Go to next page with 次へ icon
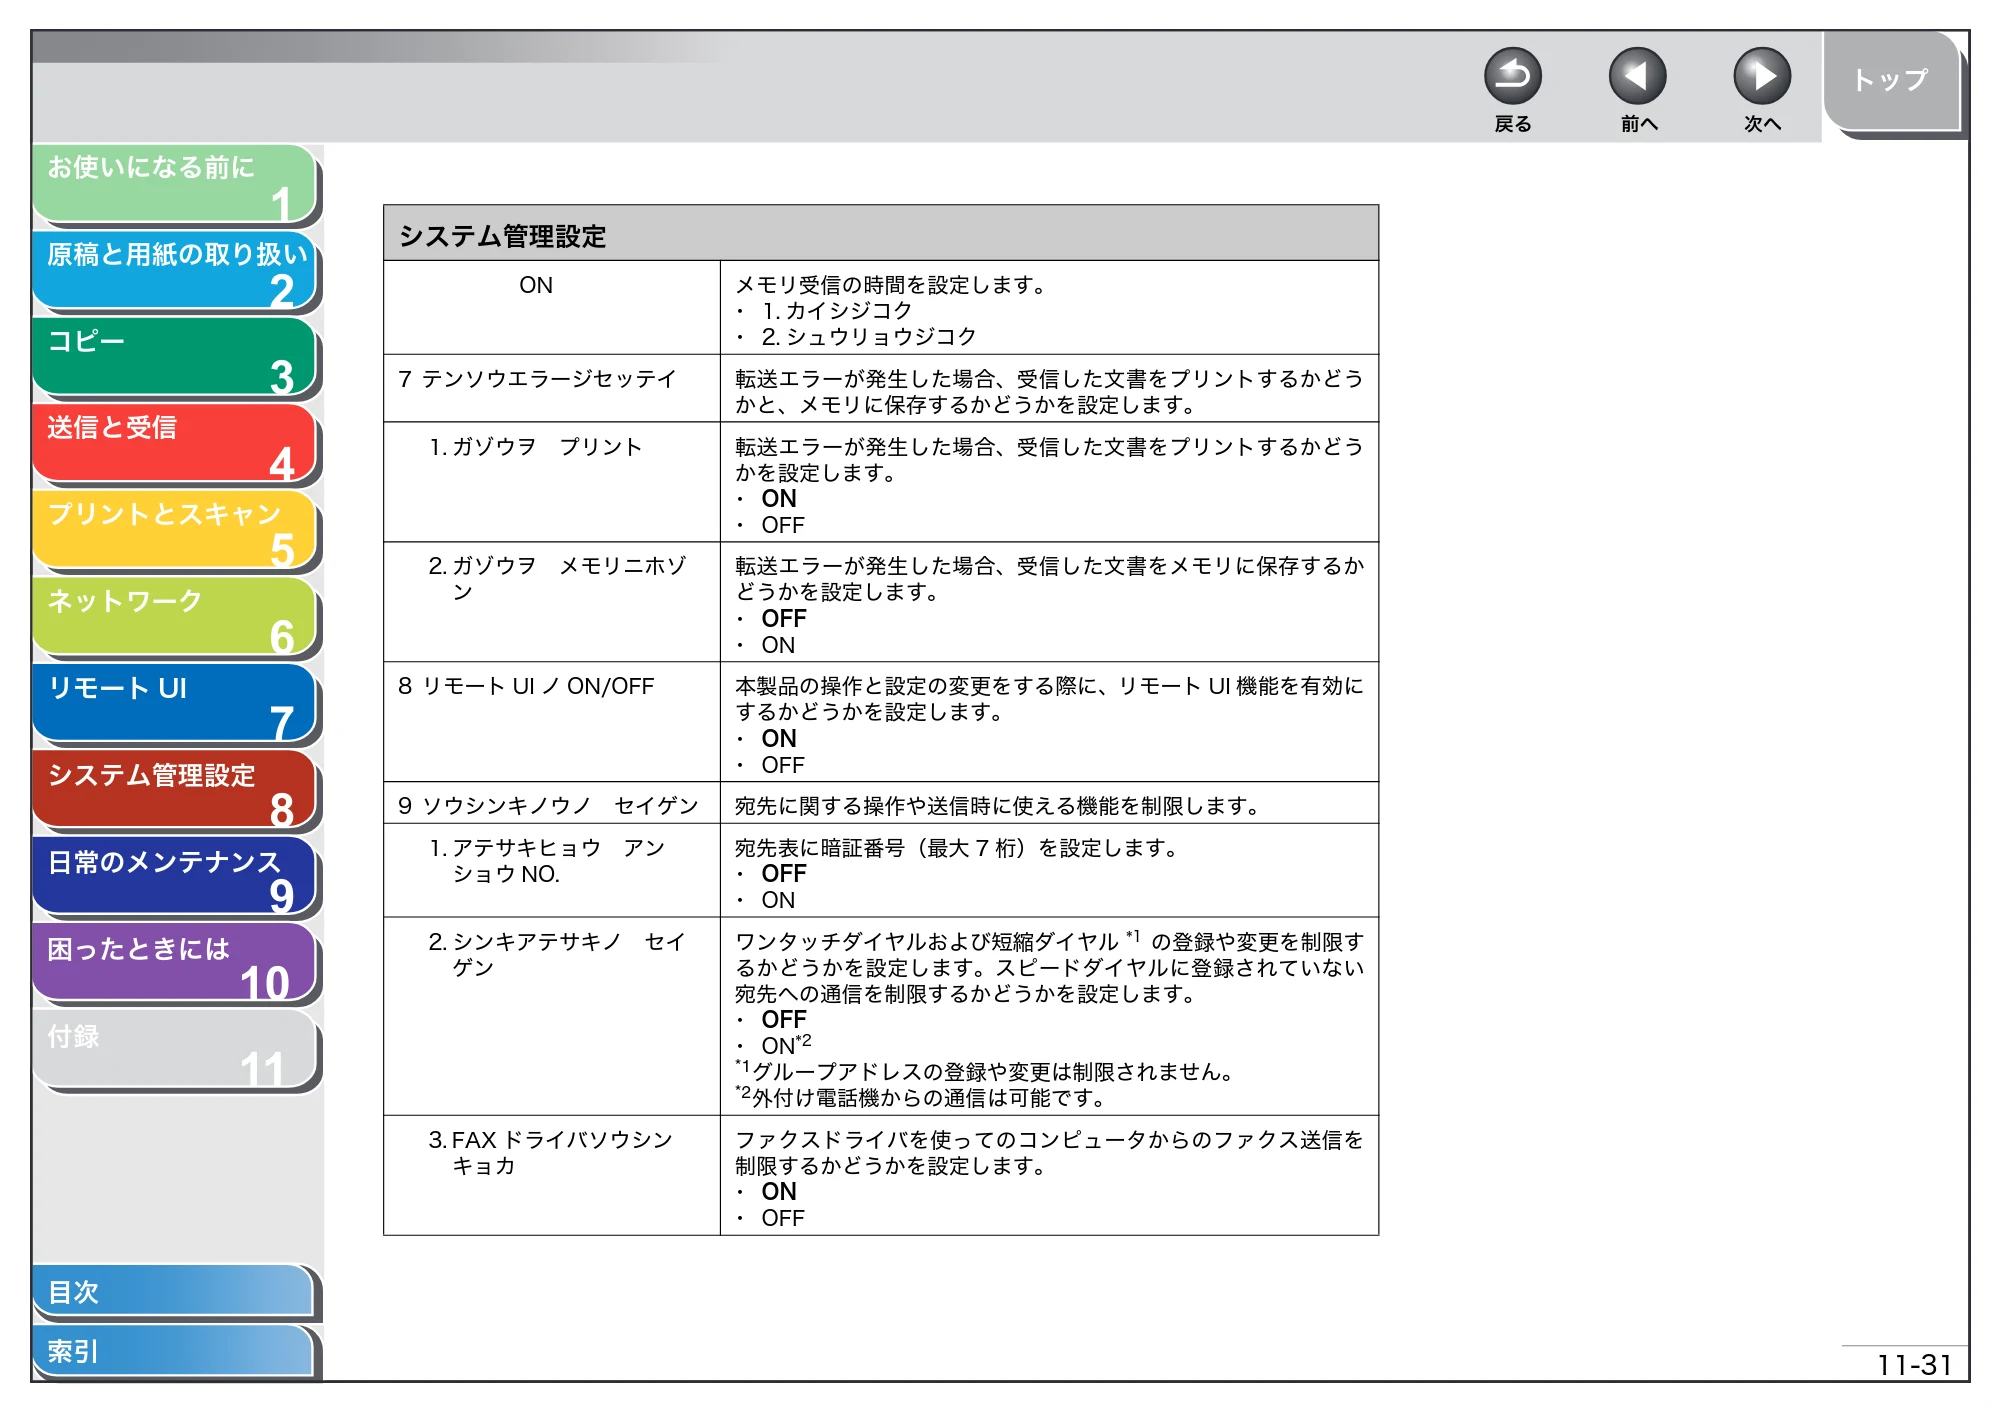This screenshot has height=1414, width=2000. coord(1761,76)
